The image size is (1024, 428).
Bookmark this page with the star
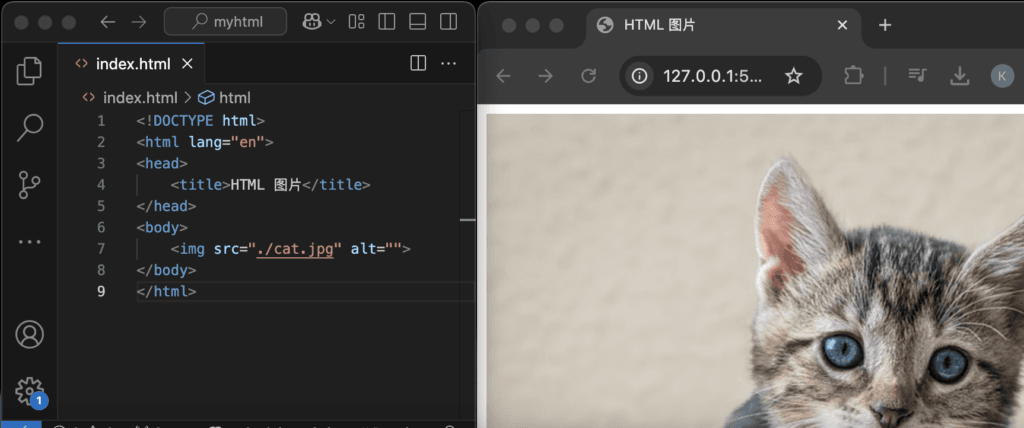coord(793,76)
